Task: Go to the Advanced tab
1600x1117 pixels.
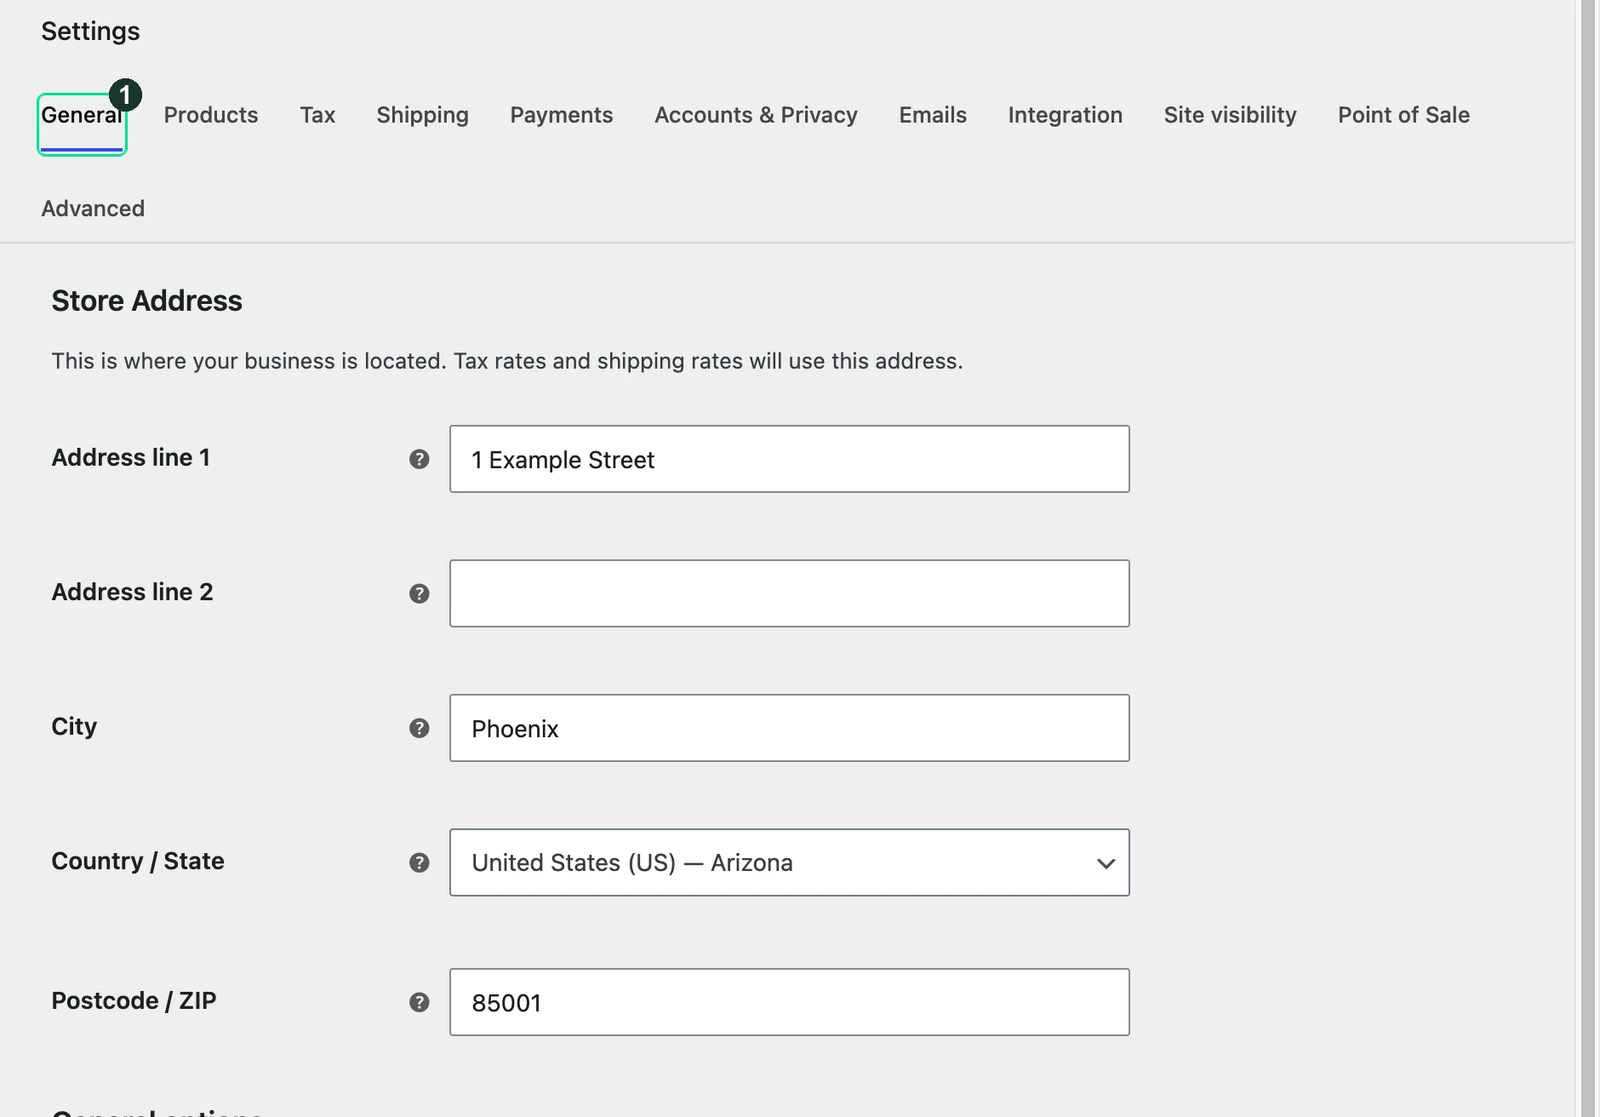Action: (x=93, y=209)
